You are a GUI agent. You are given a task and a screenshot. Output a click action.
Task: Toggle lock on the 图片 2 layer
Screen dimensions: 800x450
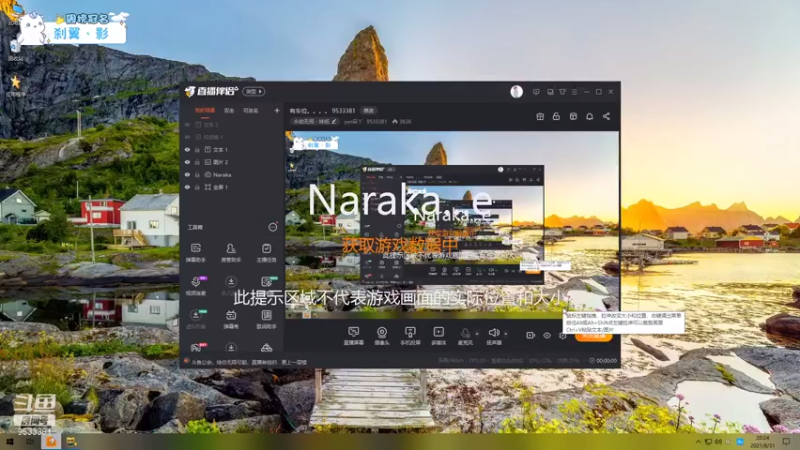197,162
